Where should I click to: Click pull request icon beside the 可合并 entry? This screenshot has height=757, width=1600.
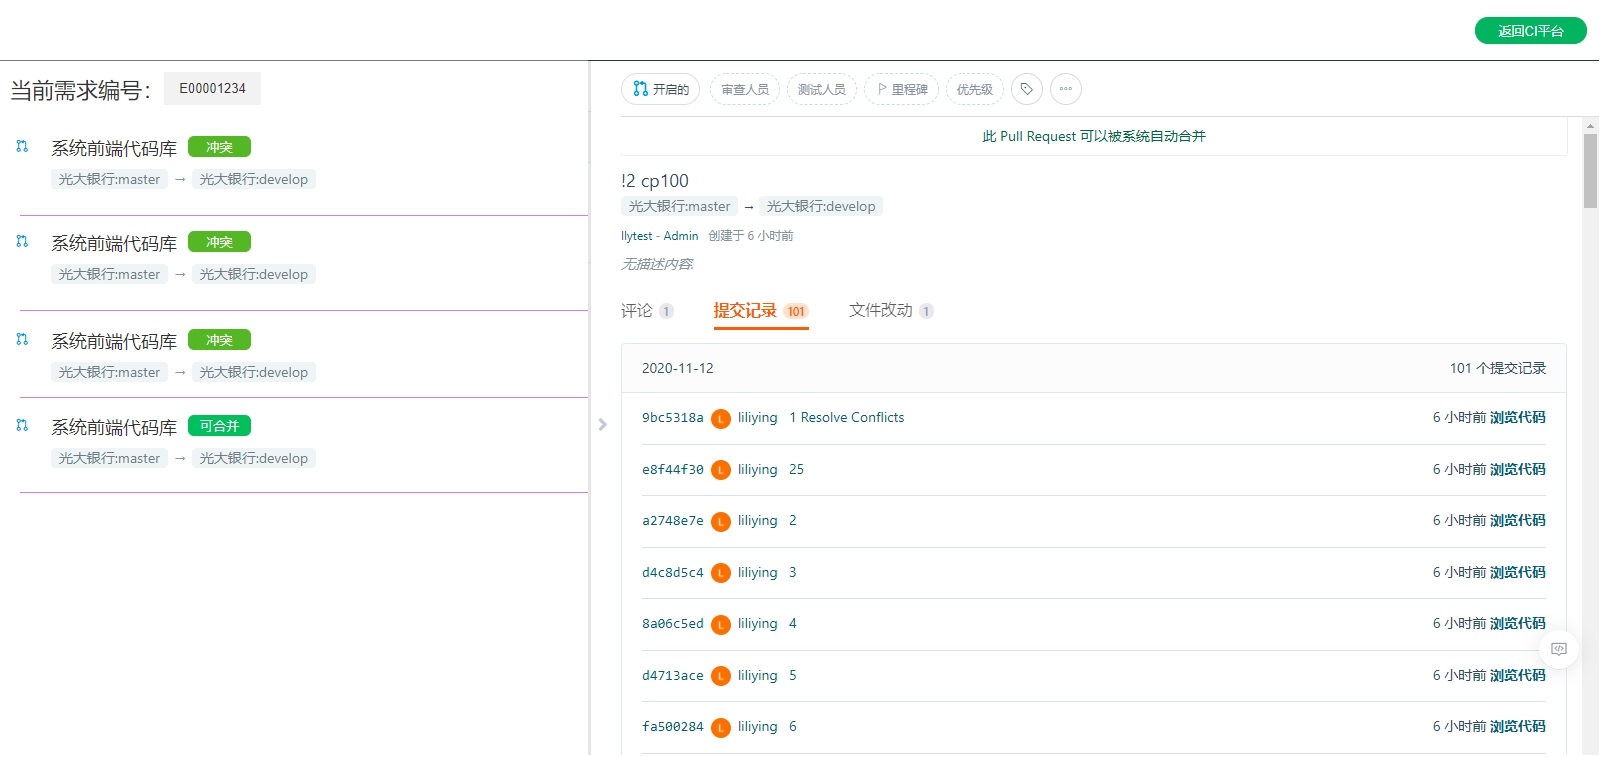[x=22, y=426]
